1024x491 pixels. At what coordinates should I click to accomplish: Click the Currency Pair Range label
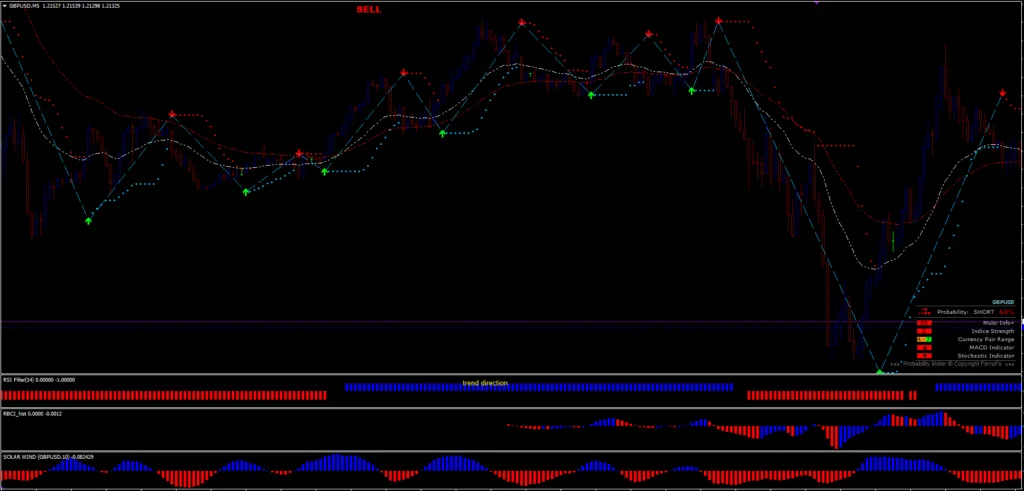[986, 340]
